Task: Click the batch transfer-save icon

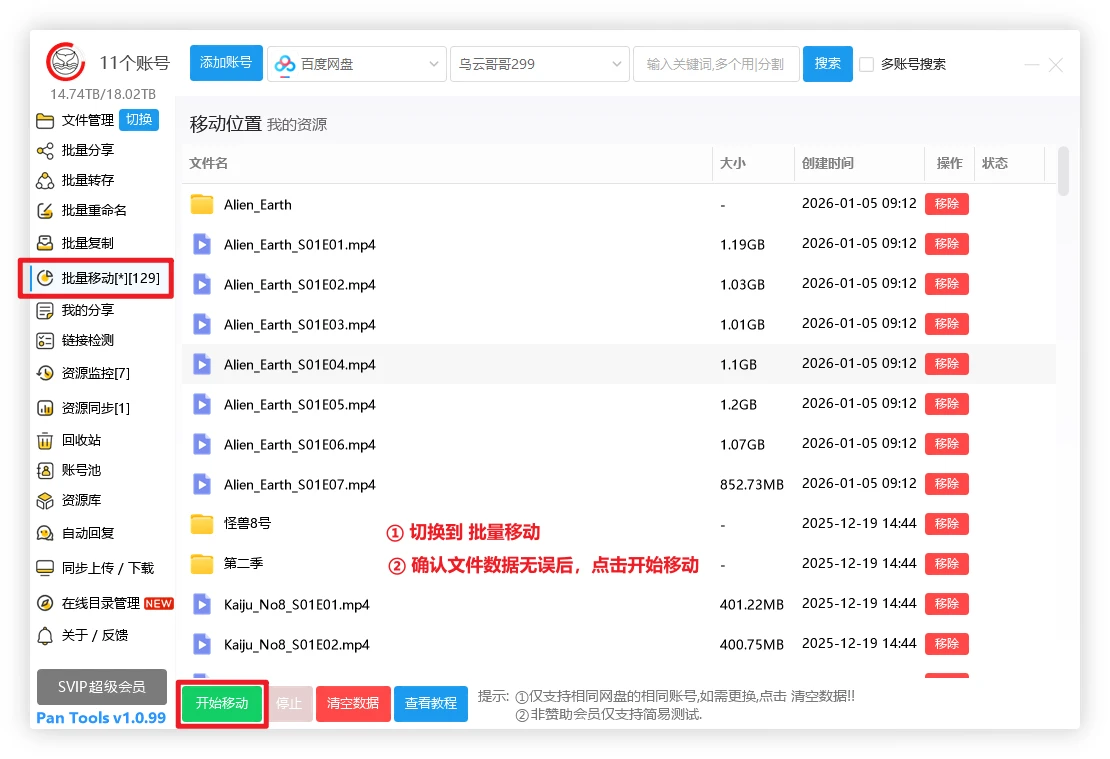Action: tap(44, 181)
